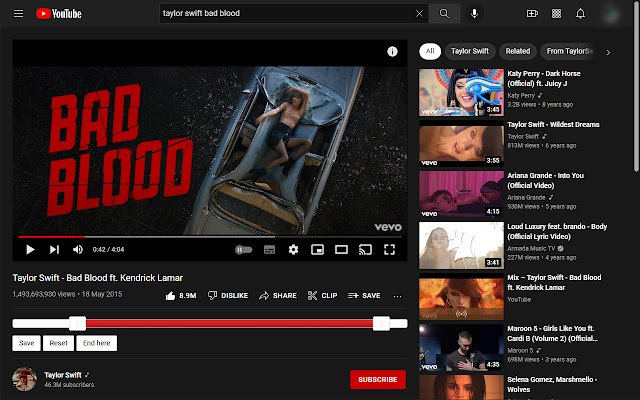Open Maroon 5 Girls Like You title
Viewport: 640px width, 400px height.
[552, 333]
